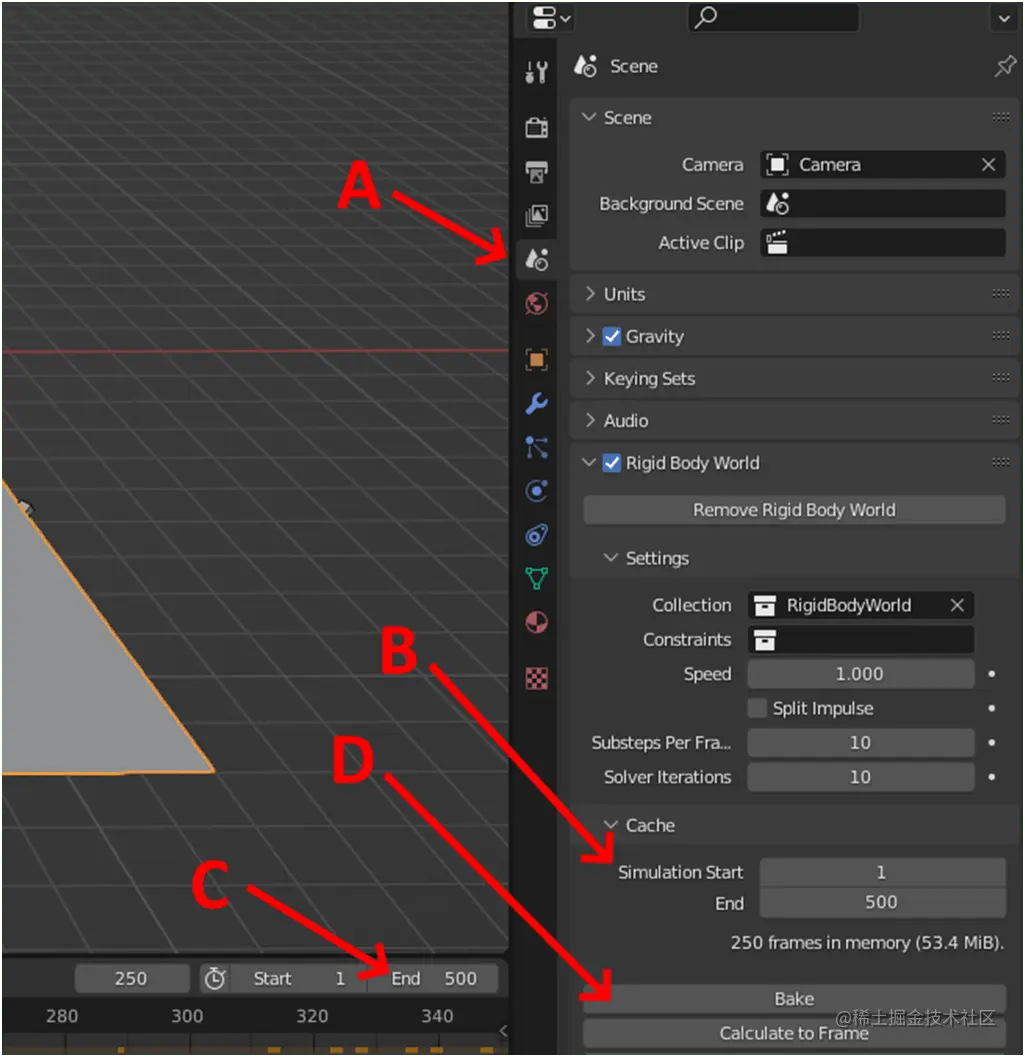
Task: Open the Tool settings tab
Action: tap(536, 70)
